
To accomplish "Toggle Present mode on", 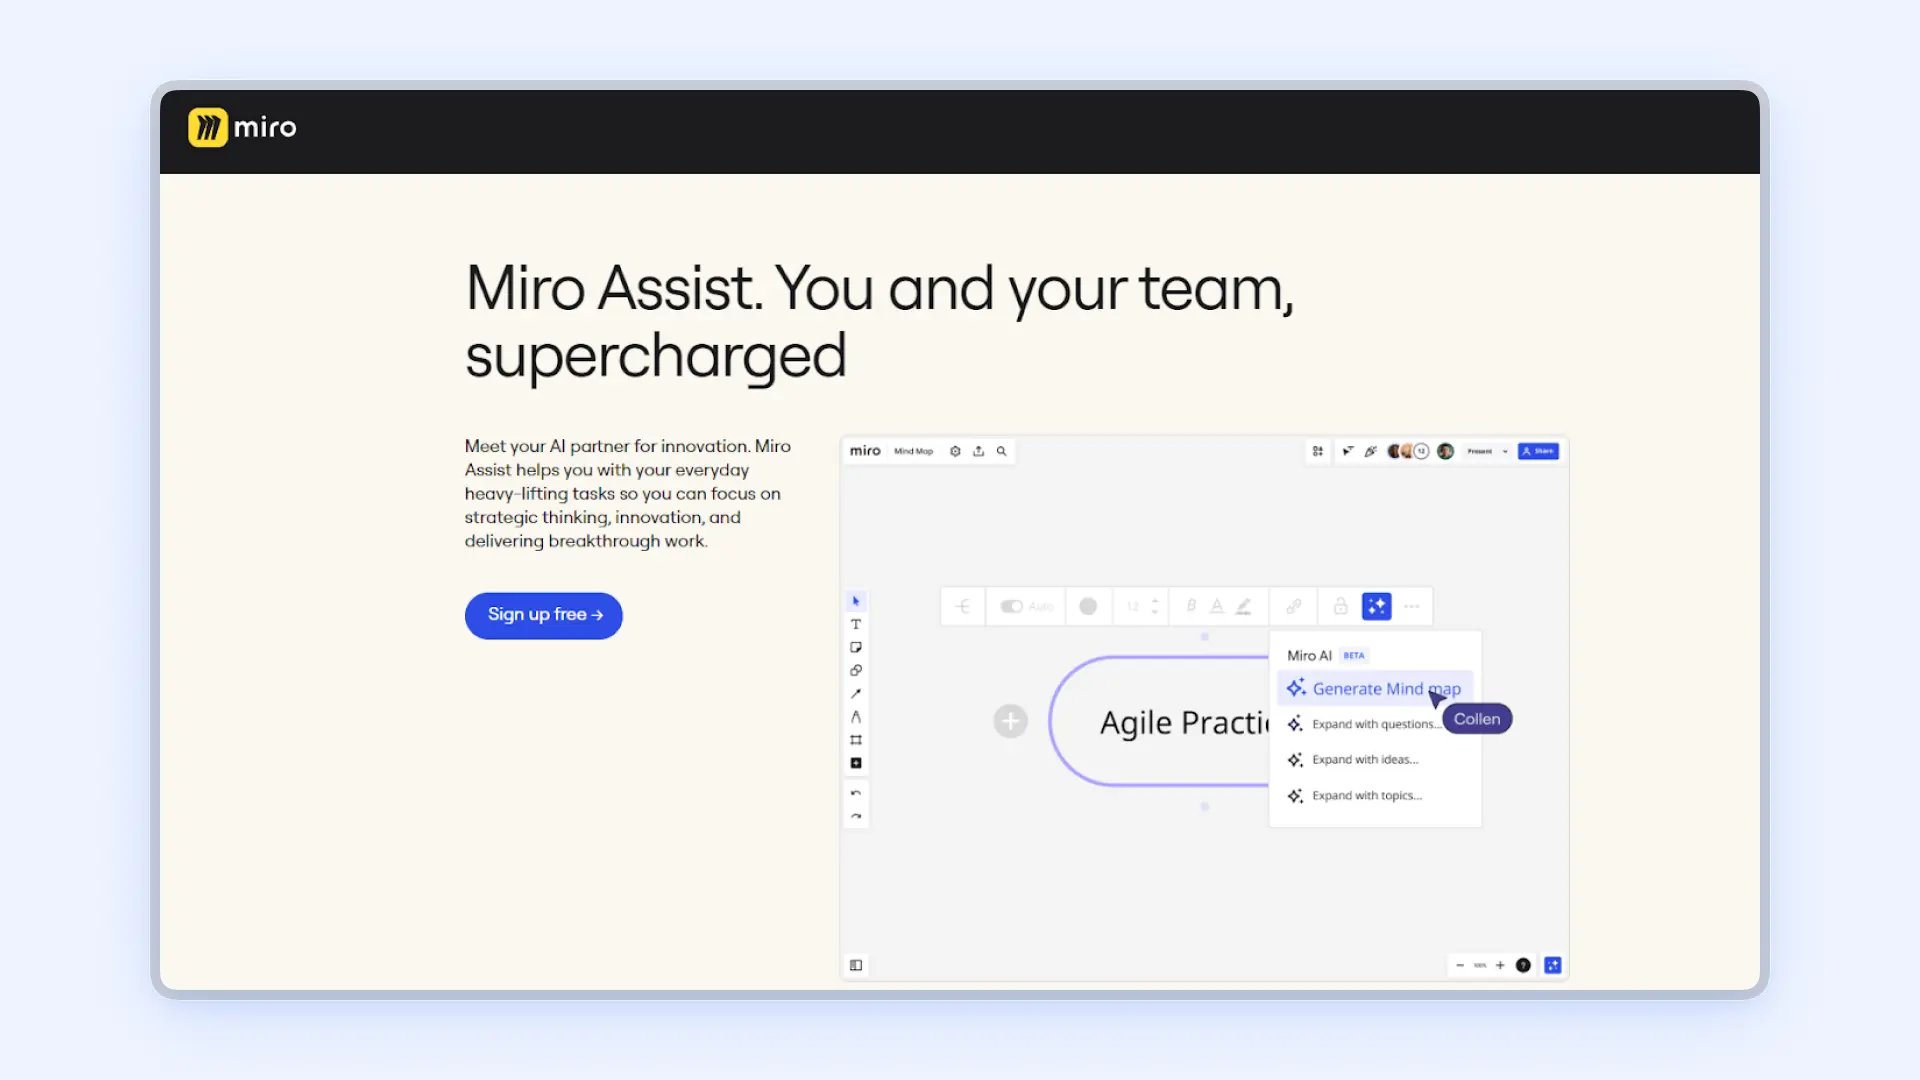I will [1478, 451].
